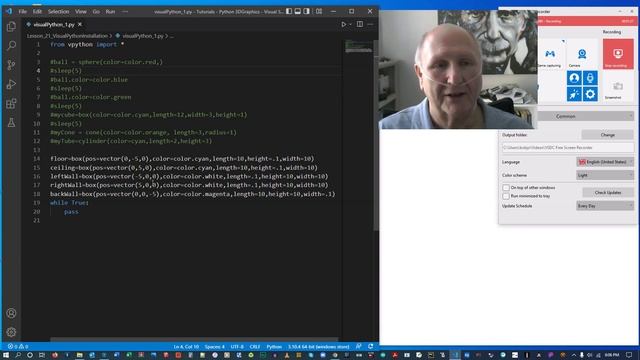Open Customize Layout in title bar

click(x=319, y=11)
